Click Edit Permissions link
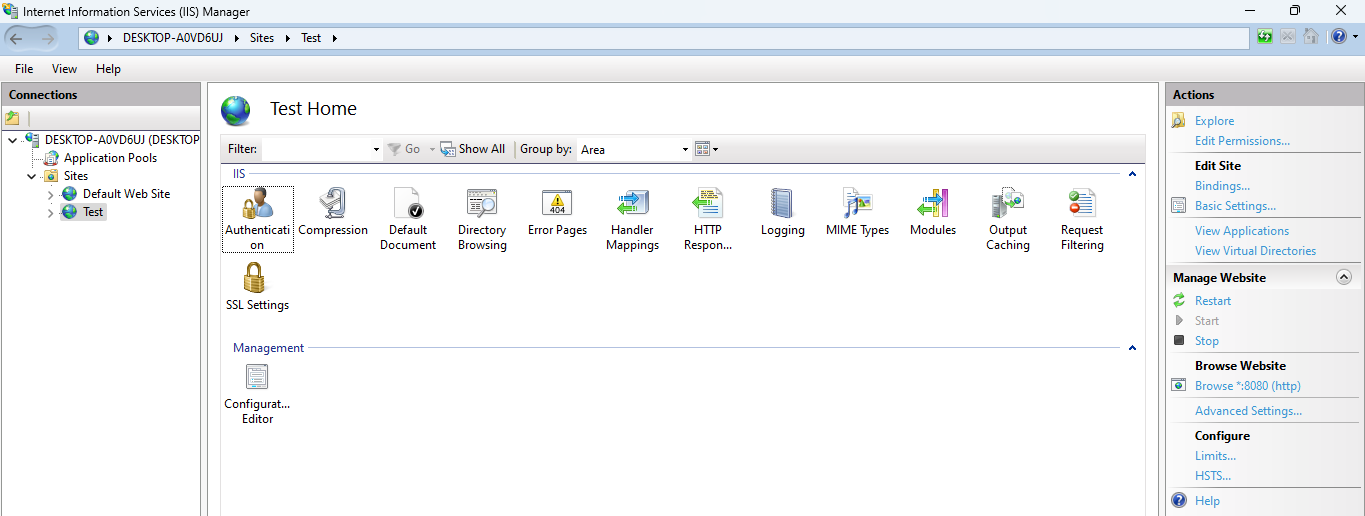Screen dimensions: 1365x516 pos(1242,141)
